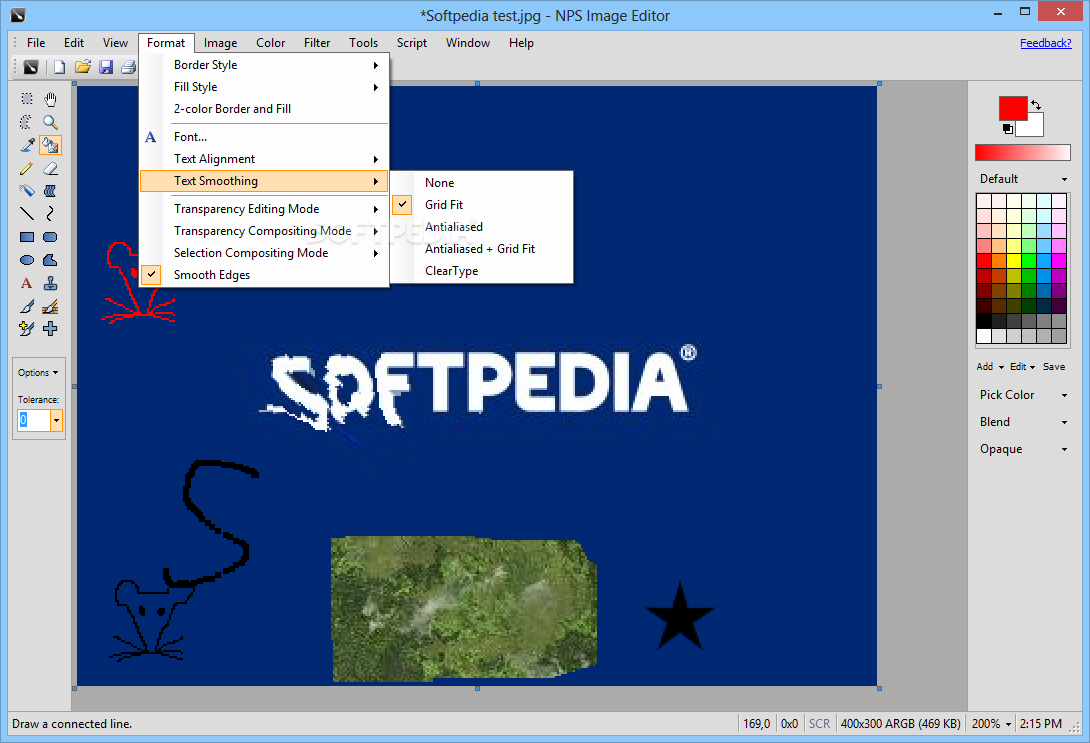Expand the Fill Style submenu

click(x=264, y=87)
